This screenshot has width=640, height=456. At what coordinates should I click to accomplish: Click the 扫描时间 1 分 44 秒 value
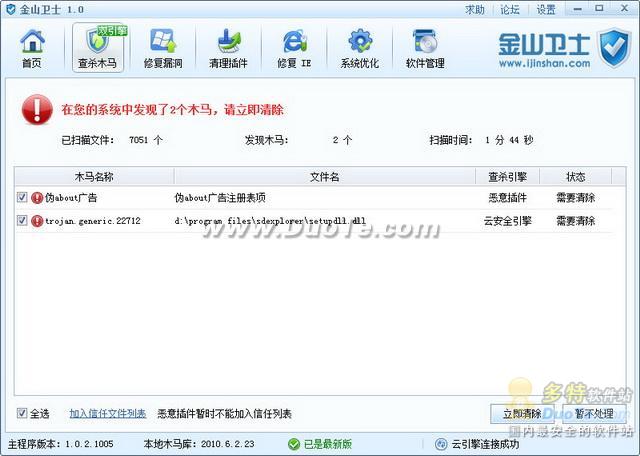509,140
